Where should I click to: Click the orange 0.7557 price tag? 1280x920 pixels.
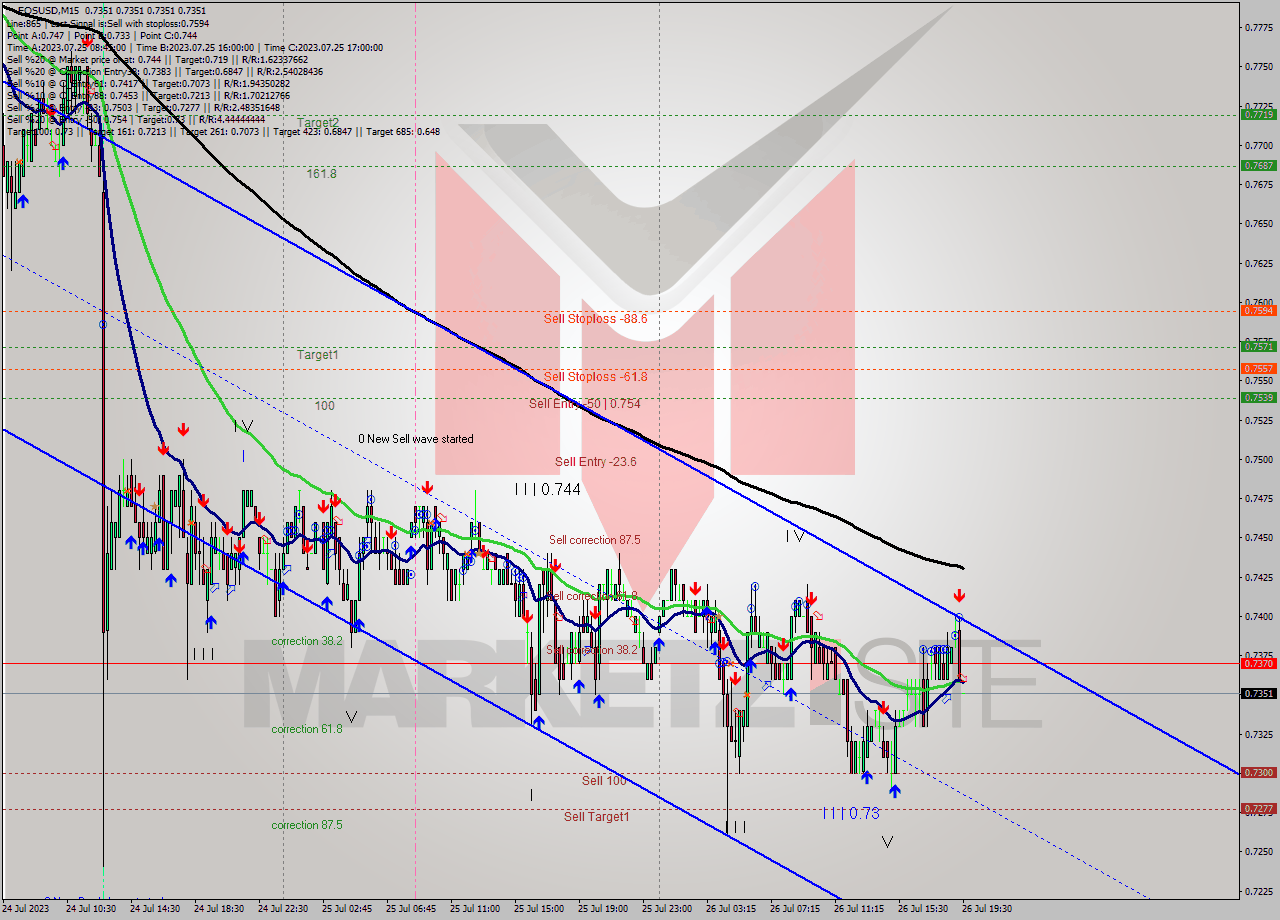coord(1257,369)
